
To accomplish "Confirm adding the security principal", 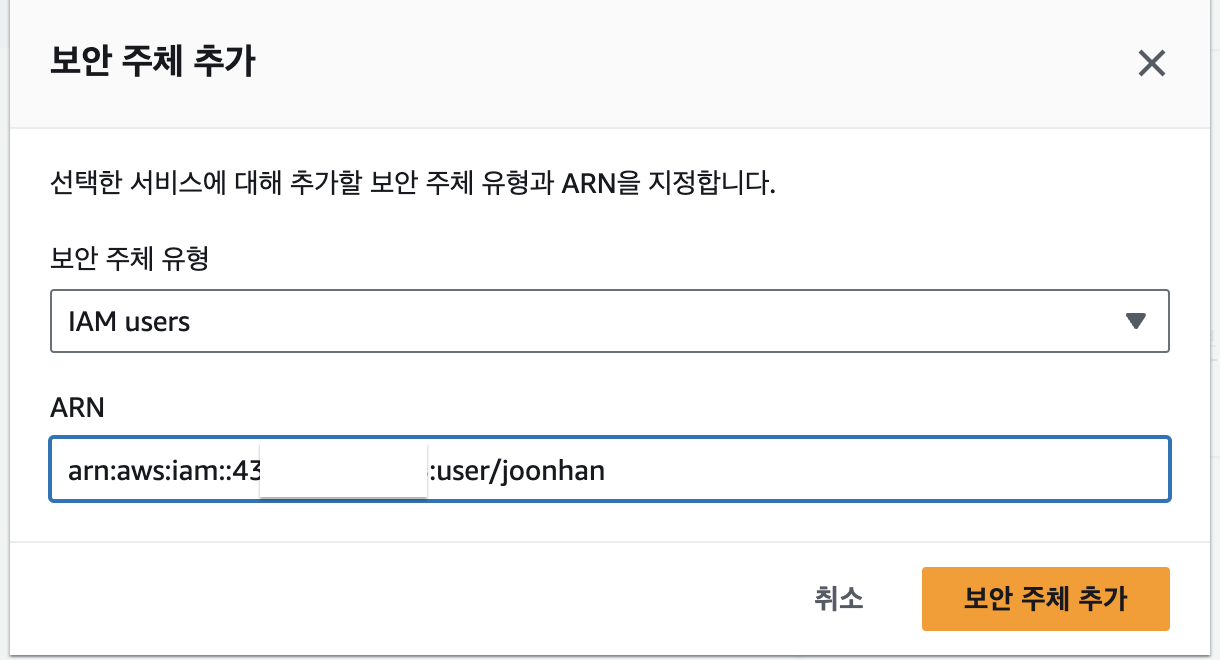I will pos(1045,599).
